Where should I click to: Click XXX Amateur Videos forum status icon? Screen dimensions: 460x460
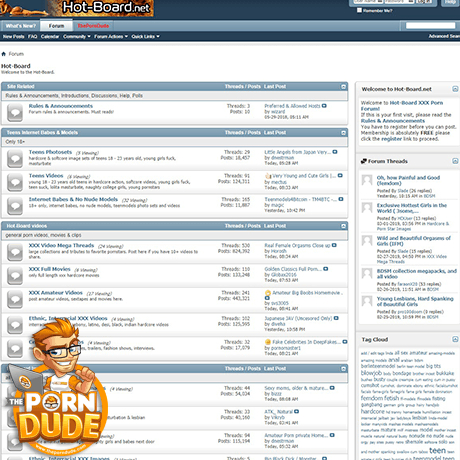[x=15, y=299]
